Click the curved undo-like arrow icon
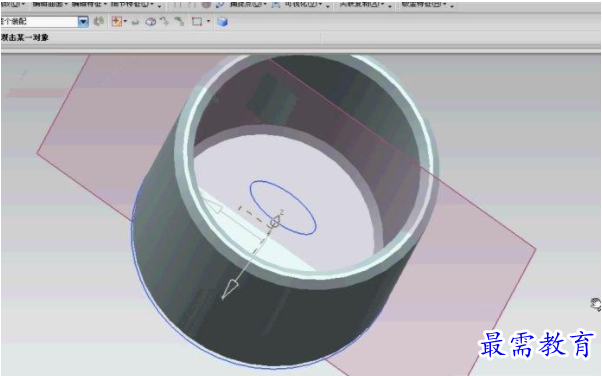Screen dimensions: 602x376 (x=135, y=22)
